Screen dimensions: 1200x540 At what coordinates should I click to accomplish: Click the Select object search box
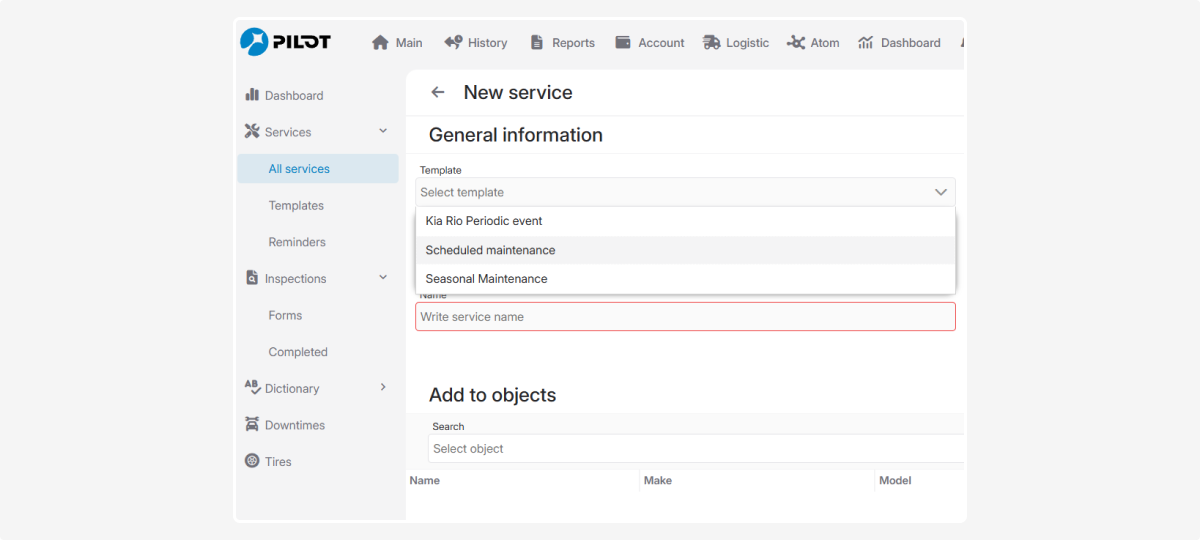click(695, 449)
